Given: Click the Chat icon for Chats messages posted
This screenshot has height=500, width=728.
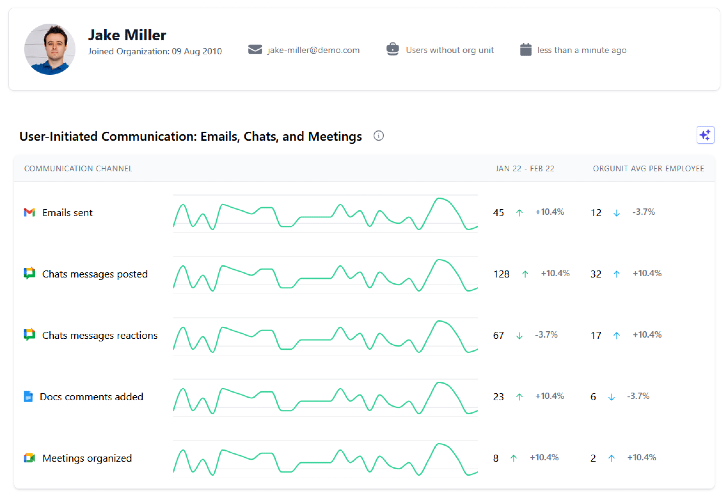Looking at the screenshot, I should pyautogui.click(x=29, y=273).
